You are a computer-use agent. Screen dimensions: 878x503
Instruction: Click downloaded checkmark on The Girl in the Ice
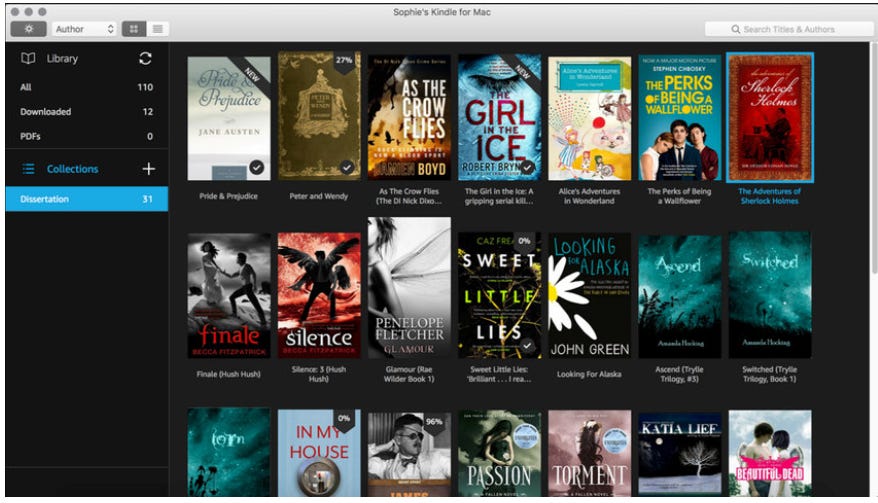527,167
